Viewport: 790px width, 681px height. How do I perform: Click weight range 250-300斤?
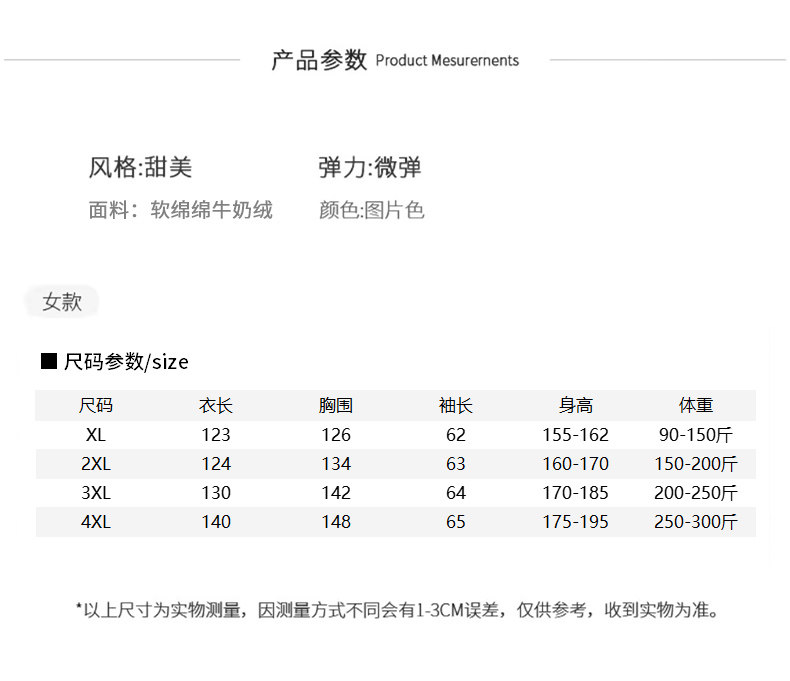(x=696, y=522)
